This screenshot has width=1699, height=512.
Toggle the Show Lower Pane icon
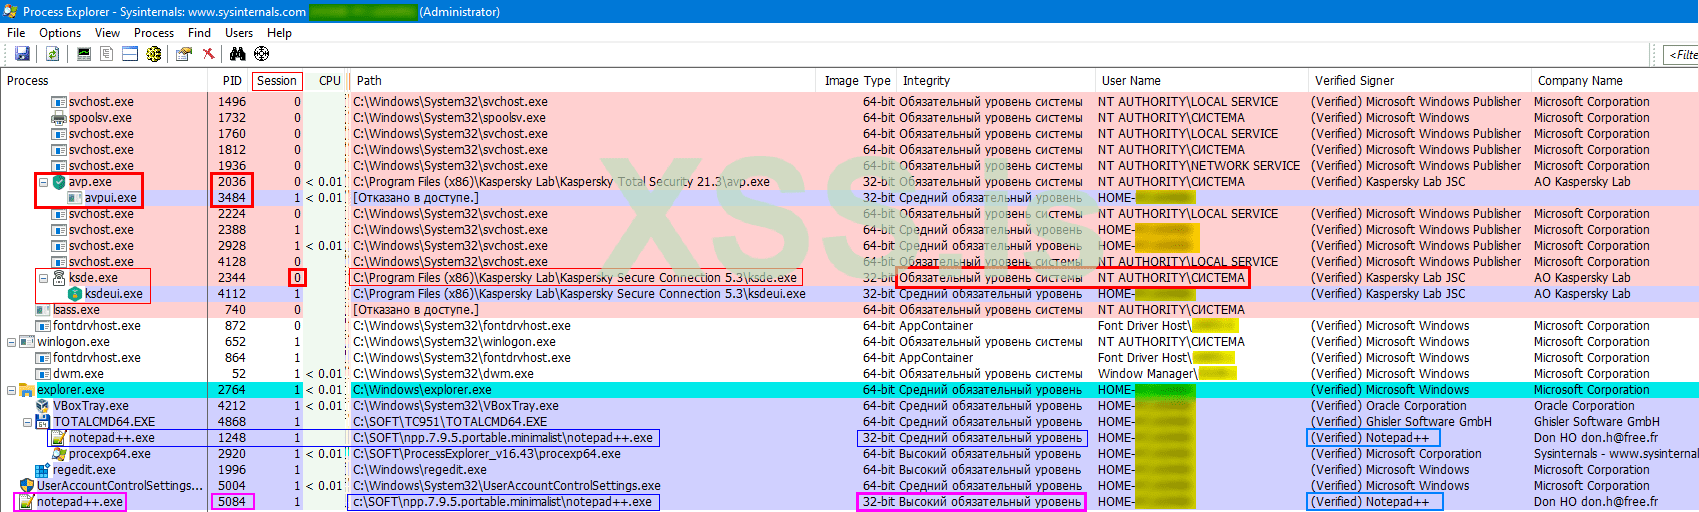[x=130, y=54]
